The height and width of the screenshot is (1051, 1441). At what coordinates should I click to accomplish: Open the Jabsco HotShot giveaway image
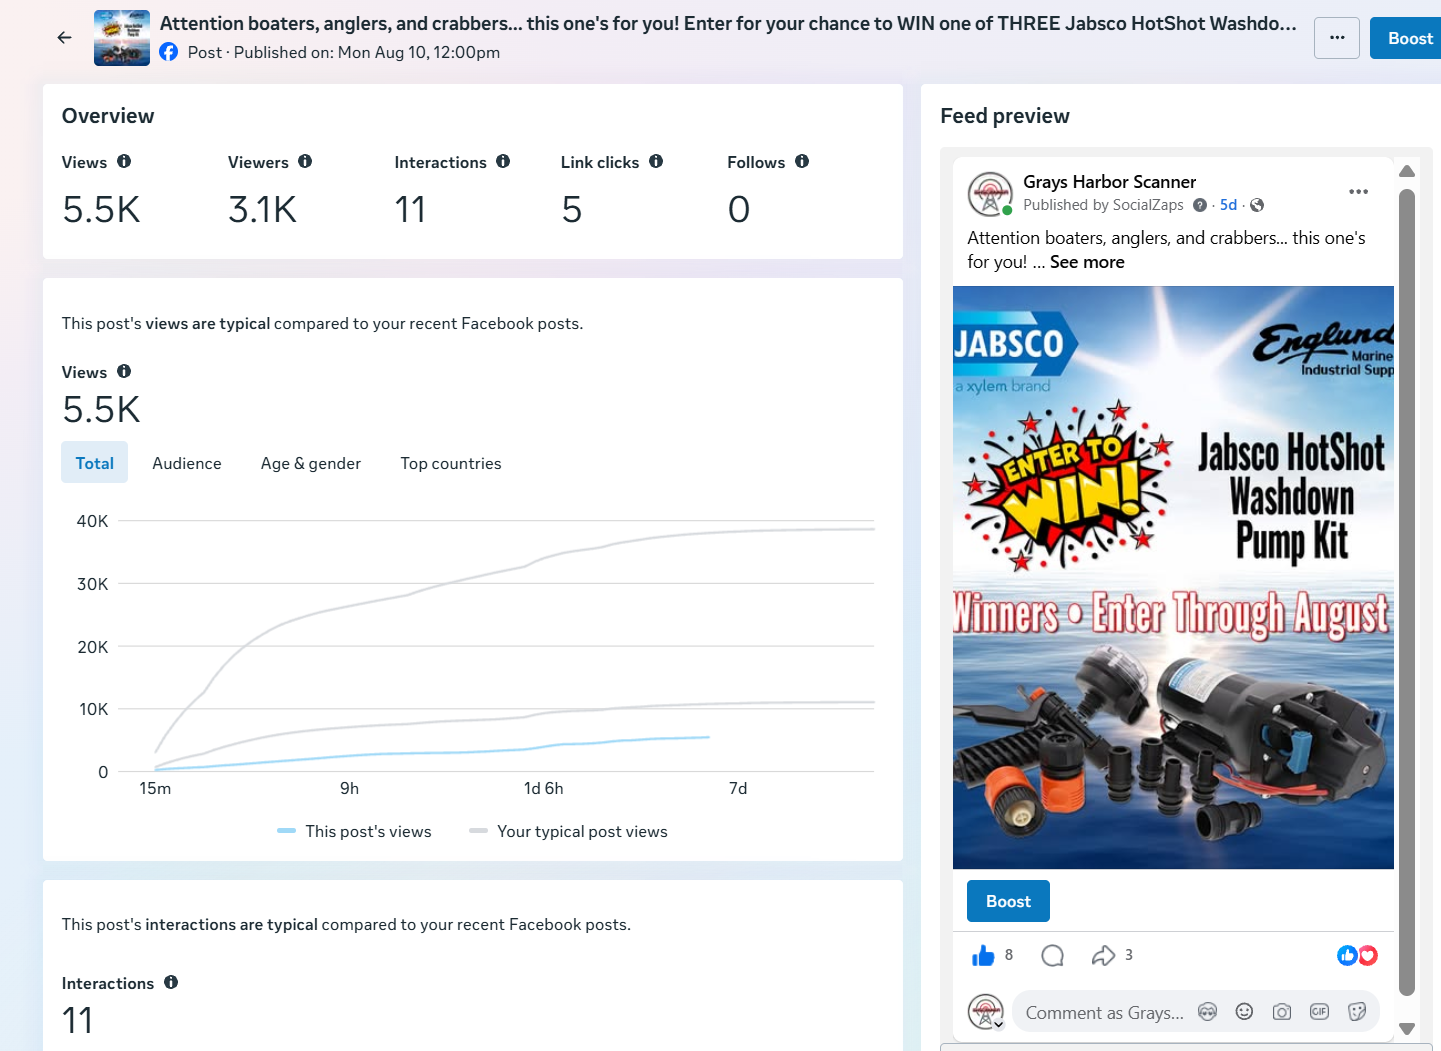[1173, 578]
